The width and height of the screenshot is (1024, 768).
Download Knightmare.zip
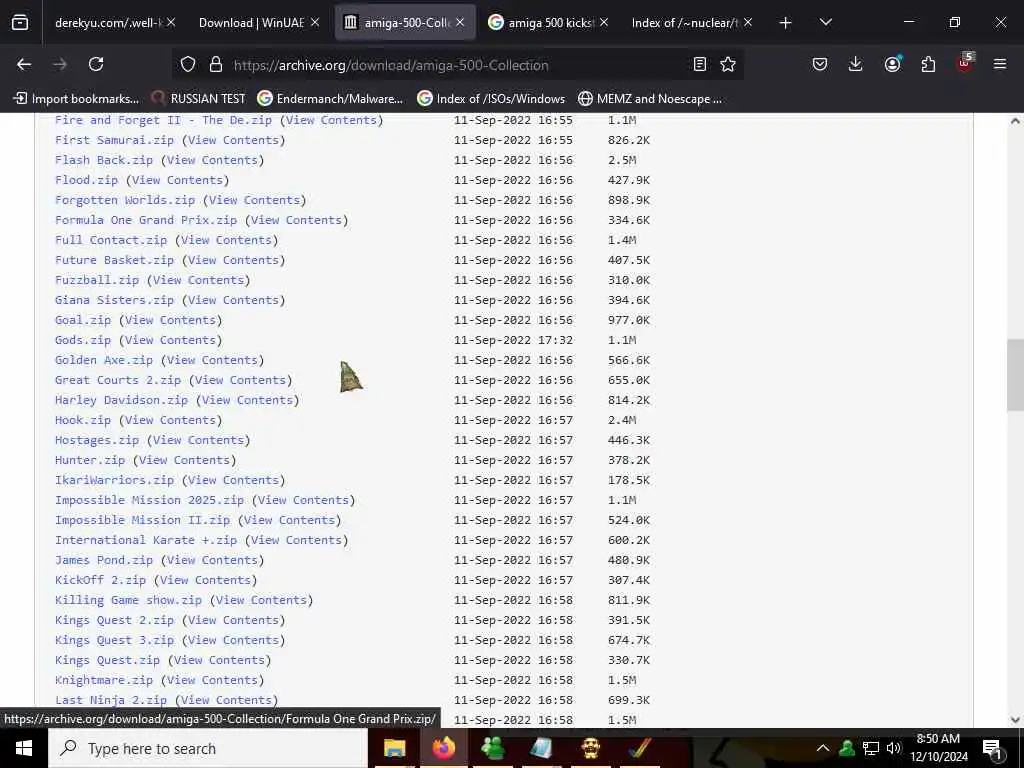pos(104,680)
